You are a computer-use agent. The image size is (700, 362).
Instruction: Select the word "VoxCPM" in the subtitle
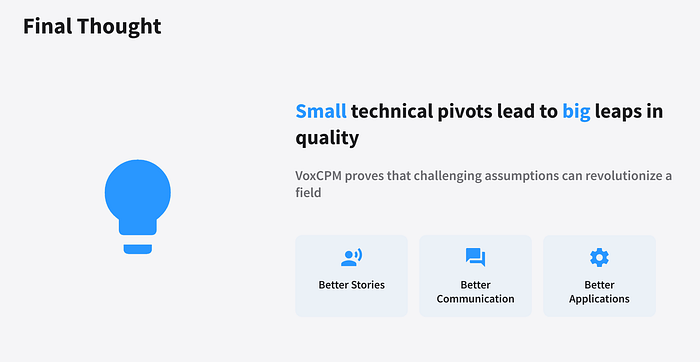point(318,175)
